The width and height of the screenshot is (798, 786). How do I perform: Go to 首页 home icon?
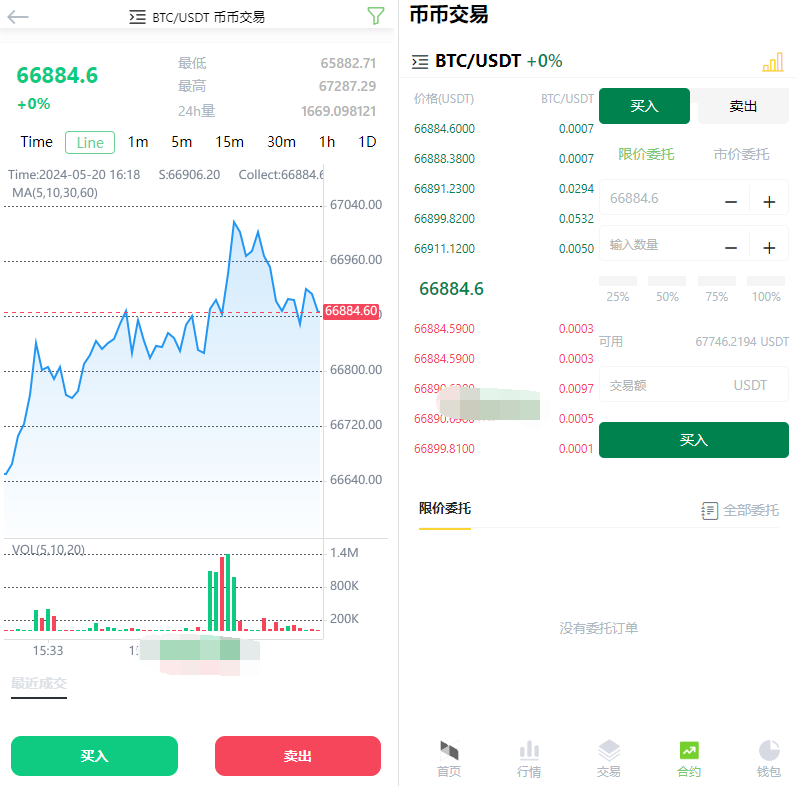[449, 751]
